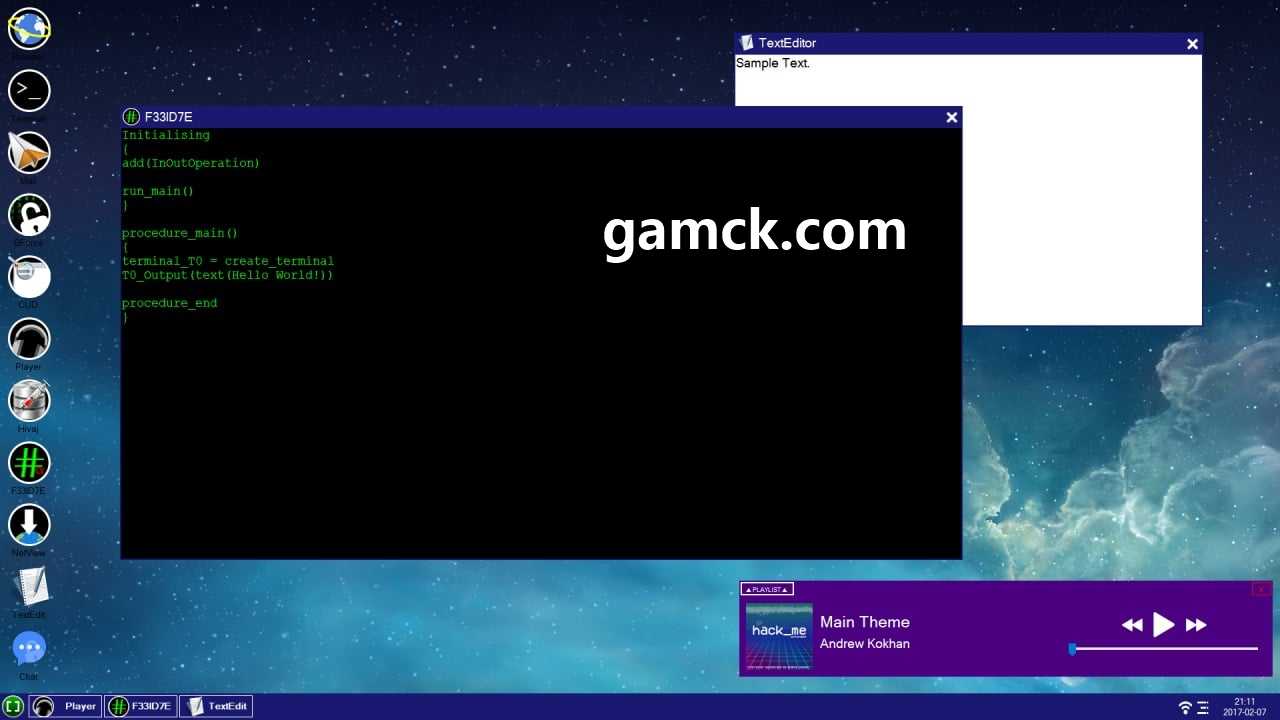Open the CUD desktop icon

(29, 277)
